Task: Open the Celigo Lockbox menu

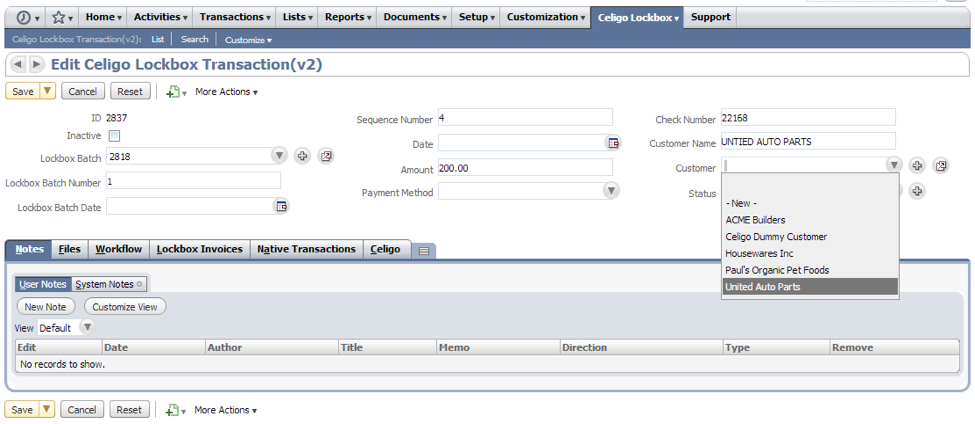Action: 638,17
